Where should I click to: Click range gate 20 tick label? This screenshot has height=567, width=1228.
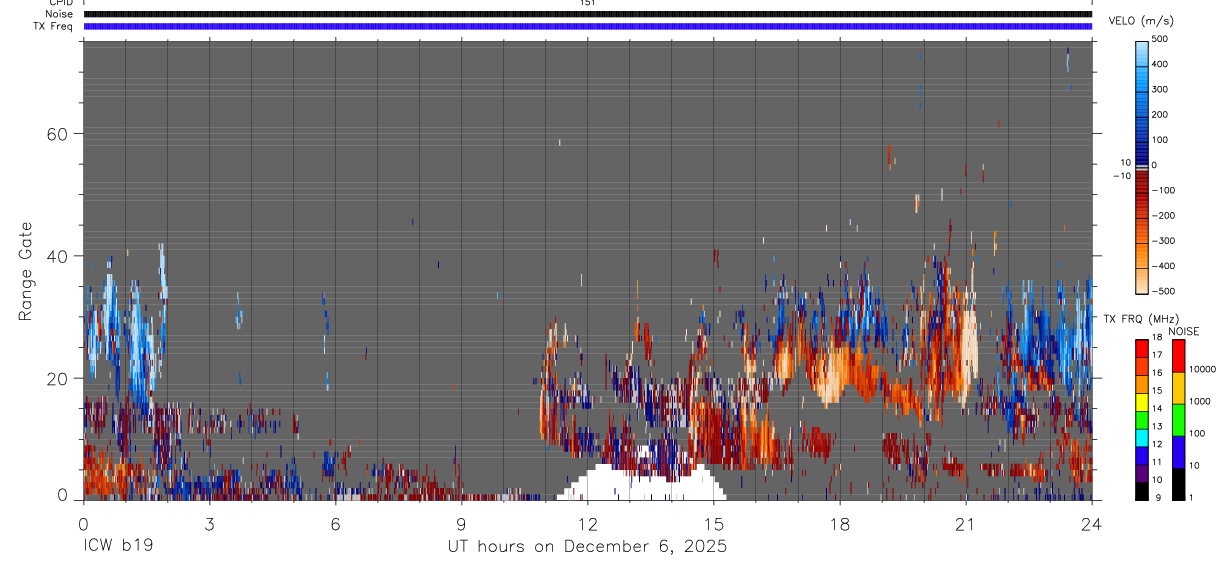click(x=56, y=379)
